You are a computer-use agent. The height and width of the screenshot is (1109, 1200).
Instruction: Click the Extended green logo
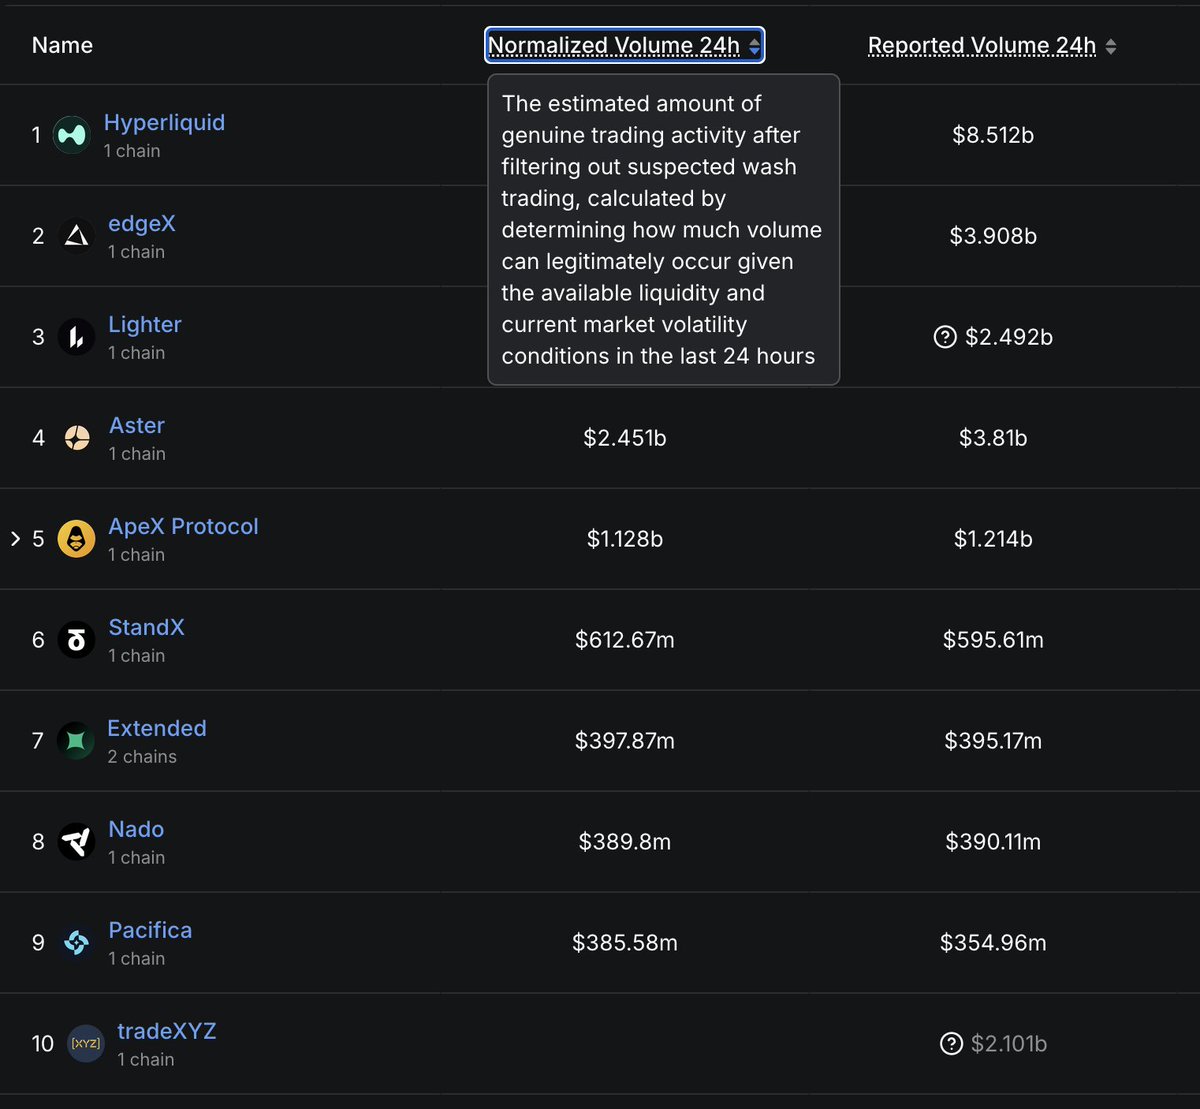click(74, 740)
